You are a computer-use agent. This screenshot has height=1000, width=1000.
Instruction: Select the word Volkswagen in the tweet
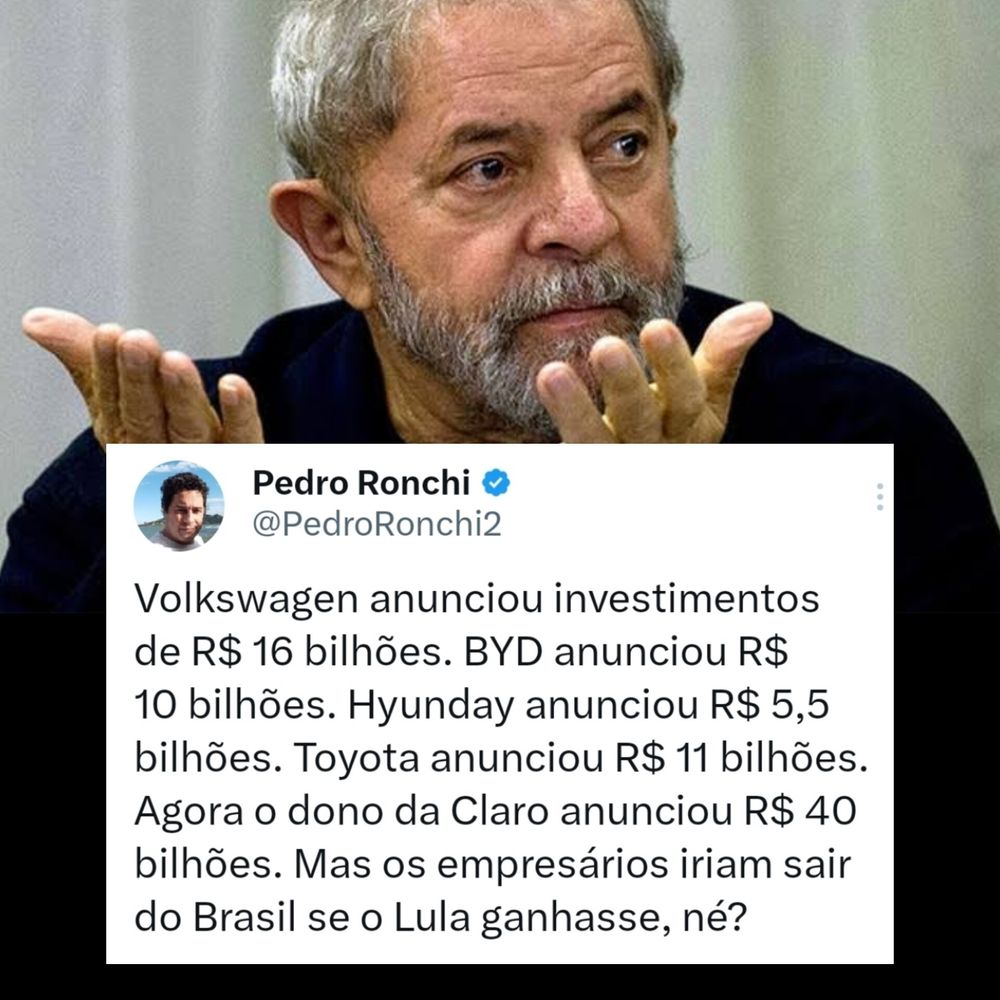click(246, 600)
